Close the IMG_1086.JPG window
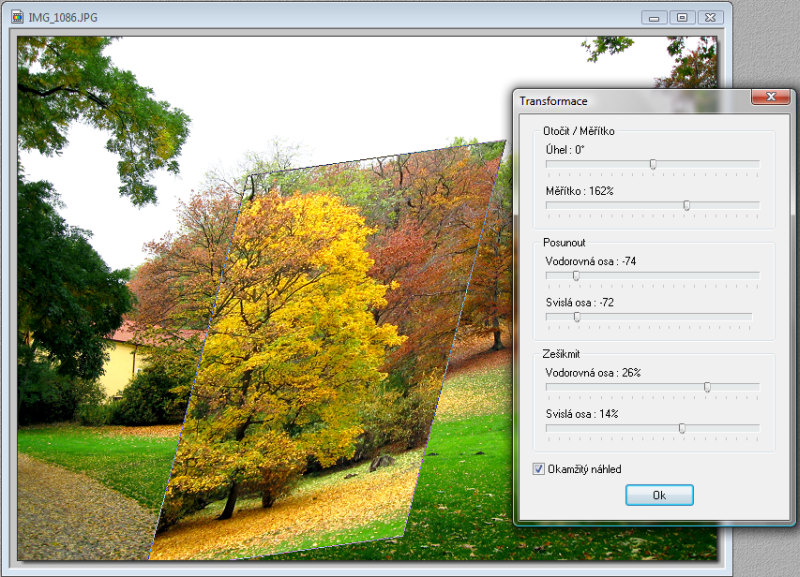Image resolution: width=800 pixels, height=577 pixels. pyautogui.click(x=710, y=17)
